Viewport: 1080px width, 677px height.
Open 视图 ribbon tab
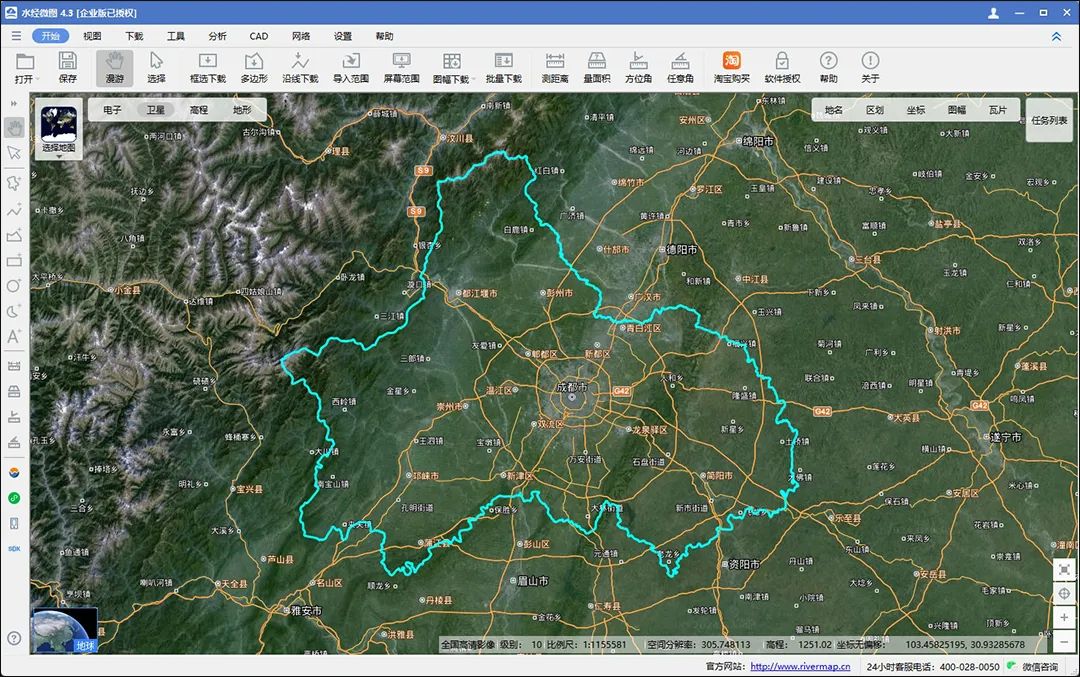click(x=92, y=36)
